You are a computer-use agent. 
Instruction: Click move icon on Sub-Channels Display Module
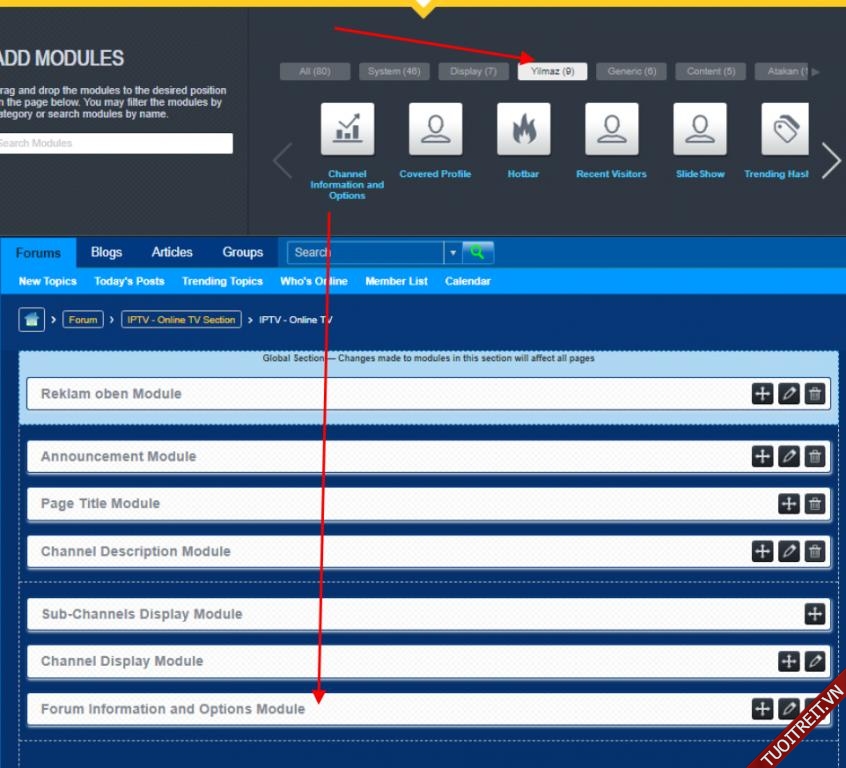coord(815,614)
